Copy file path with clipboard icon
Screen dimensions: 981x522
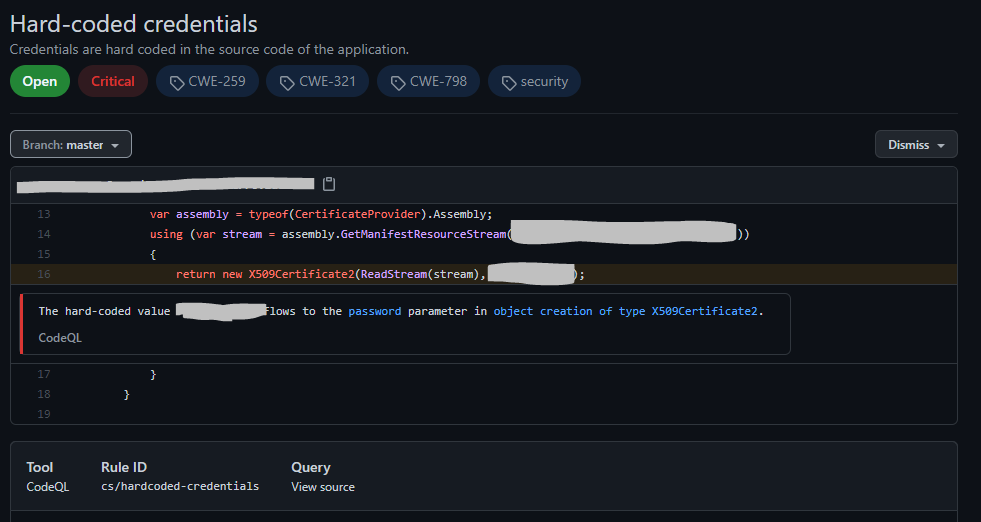[328, 184]
